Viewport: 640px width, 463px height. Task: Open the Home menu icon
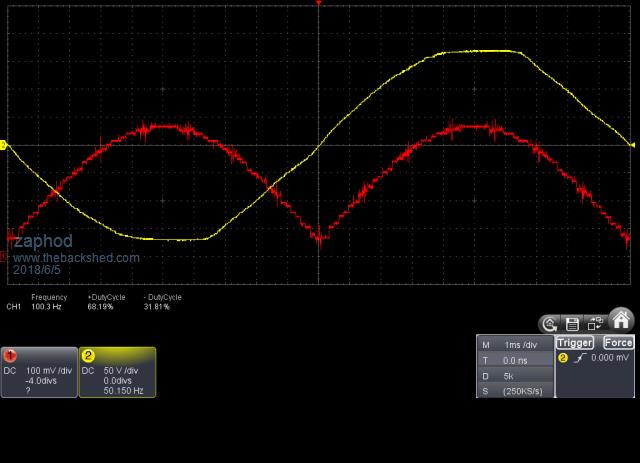point(621,321)
